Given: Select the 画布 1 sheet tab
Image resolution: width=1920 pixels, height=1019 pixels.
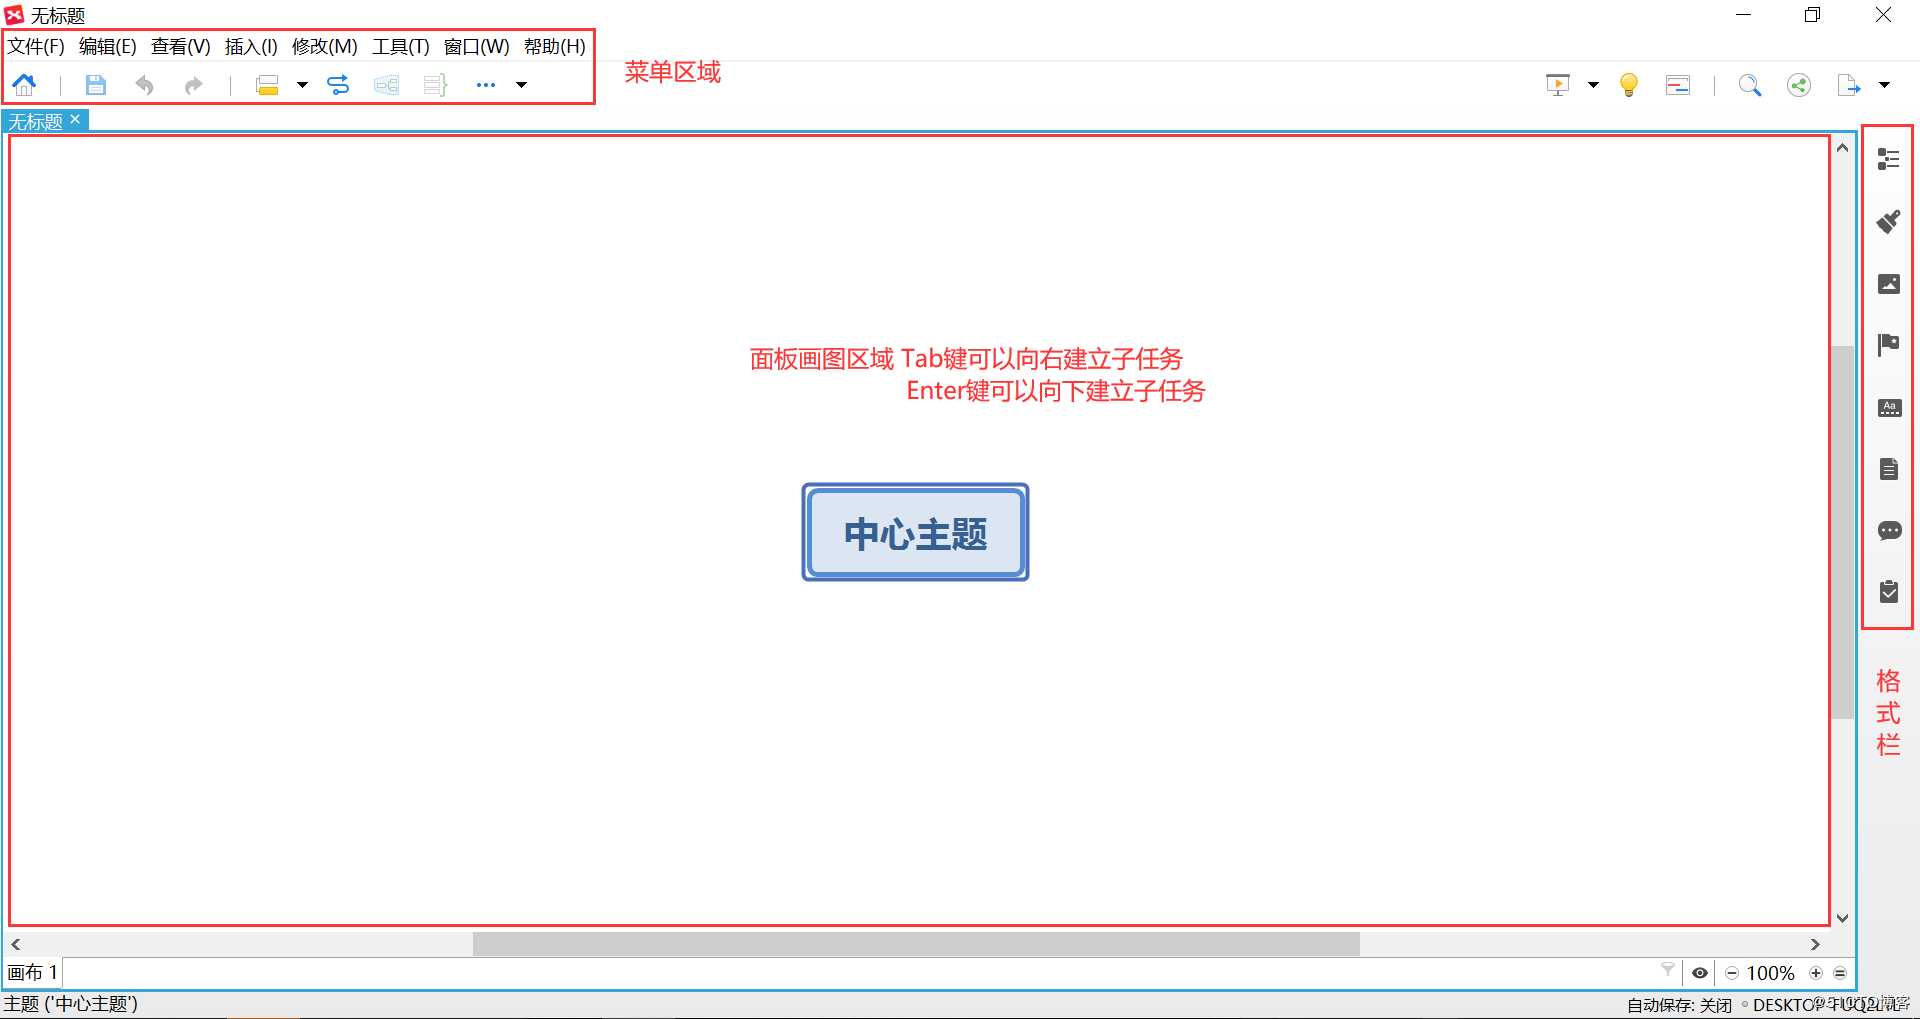Looking at the screenshot, I should [32, 972].
